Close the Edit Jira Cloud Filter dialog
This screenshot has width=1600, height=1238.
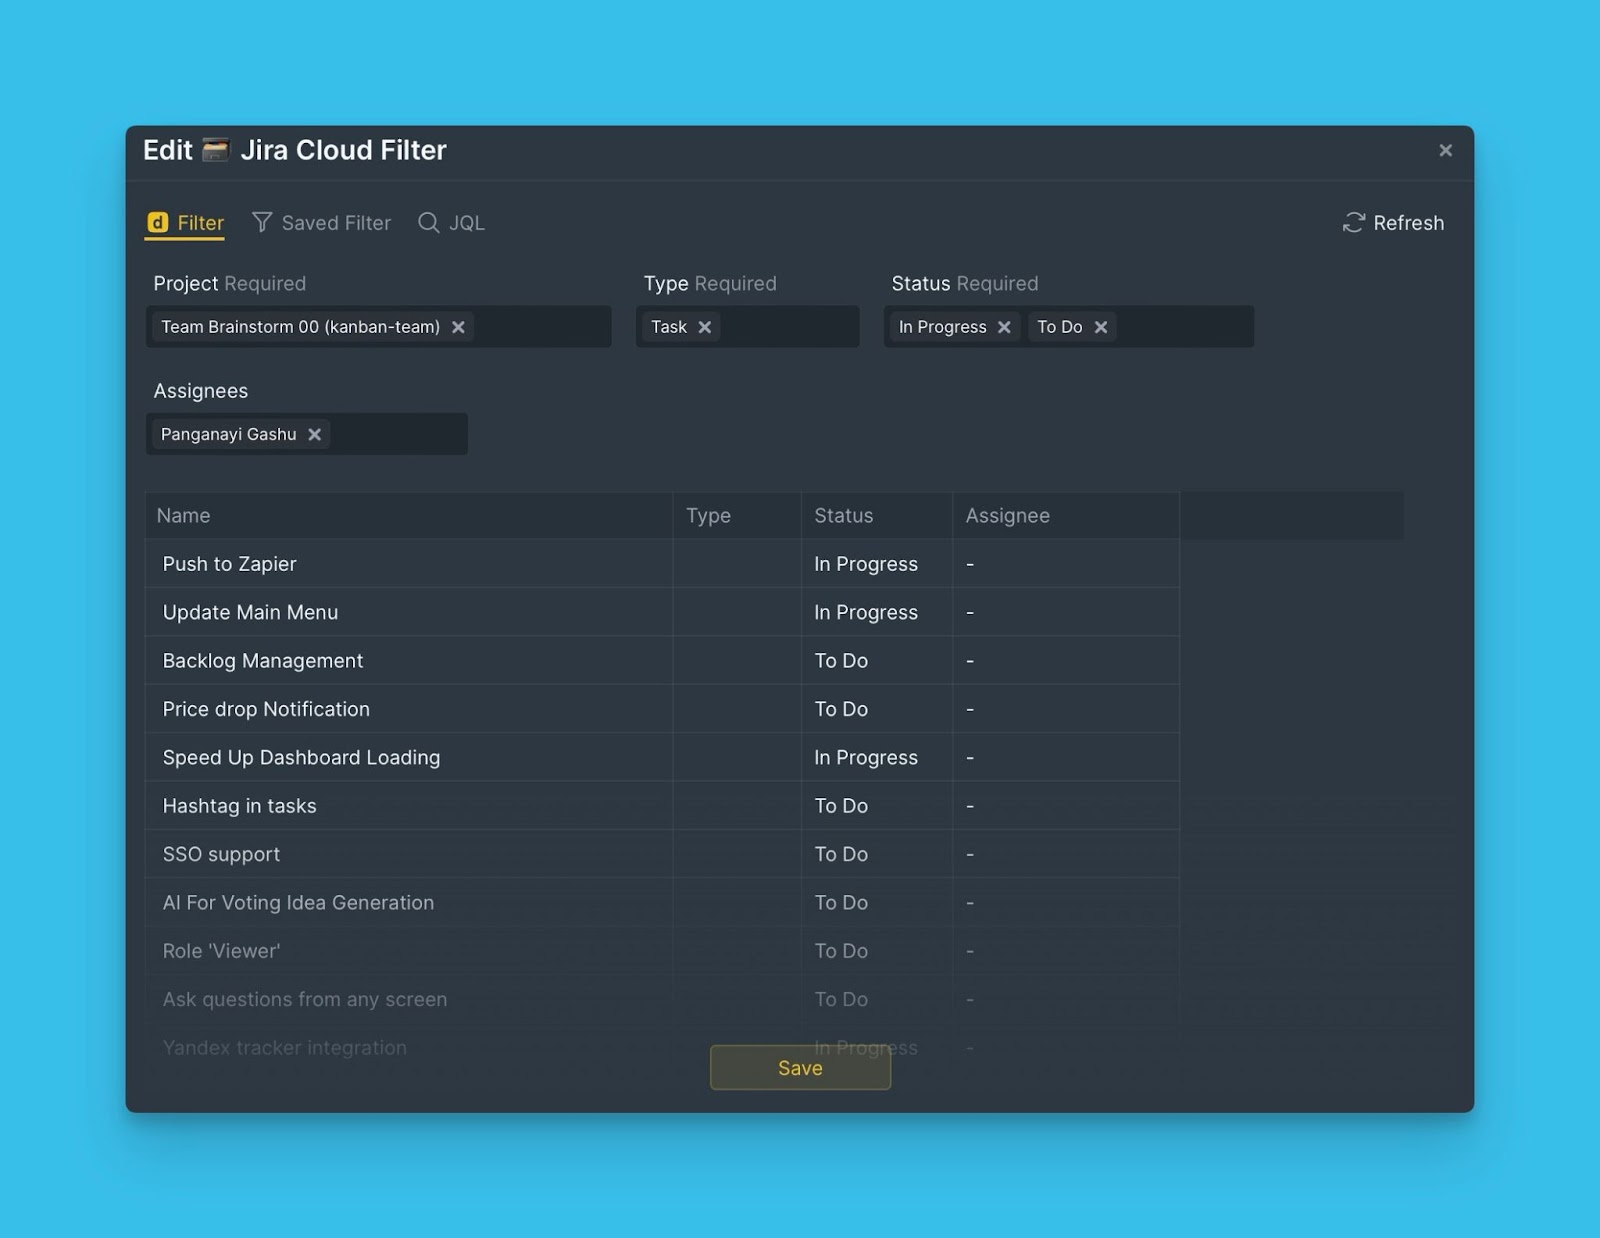click(x=1445, y=150)
